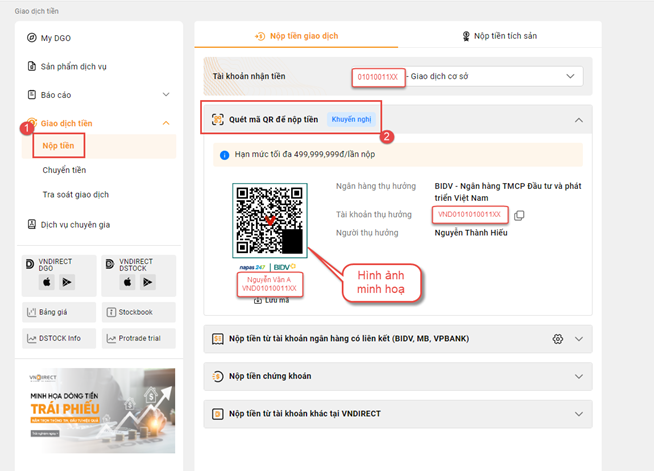The width and height of the screenshot is (654, 471).
Task: Click the VNDIRECT DGO logo icon
Action: [30, 264]
